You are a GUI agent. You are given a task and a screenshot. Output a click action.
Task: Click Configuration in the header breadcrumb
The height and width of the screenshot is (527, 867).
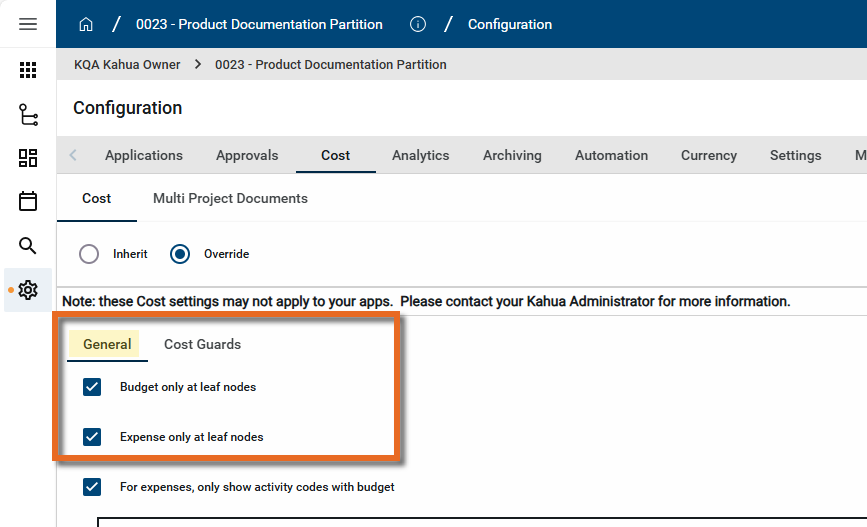pyautogui.click(x=509, y=24)
